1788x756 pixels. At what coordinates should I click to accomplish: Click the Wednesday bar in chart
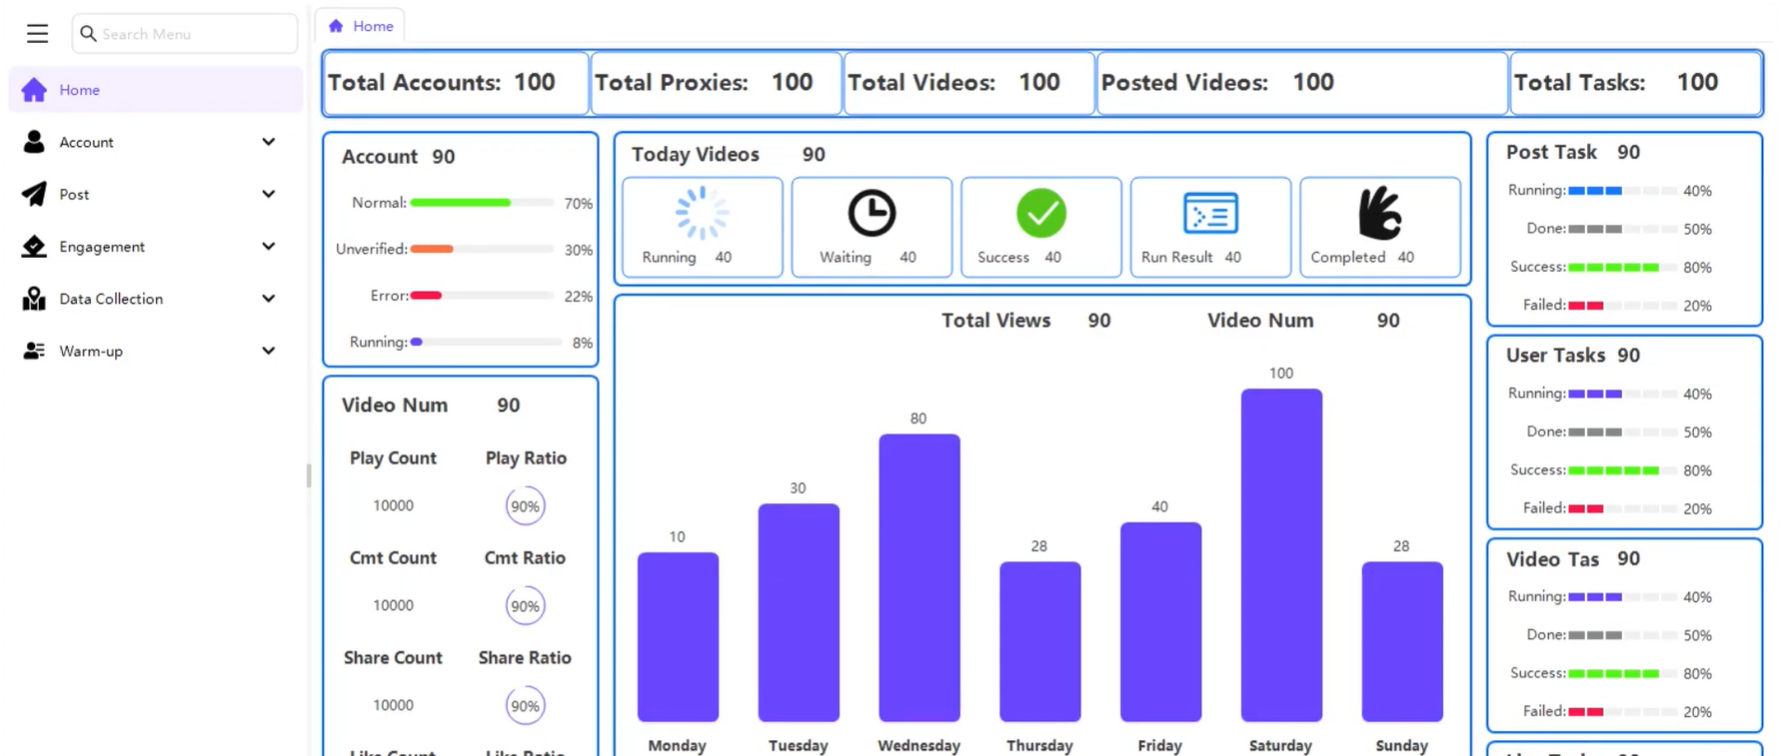coord(919,578)
